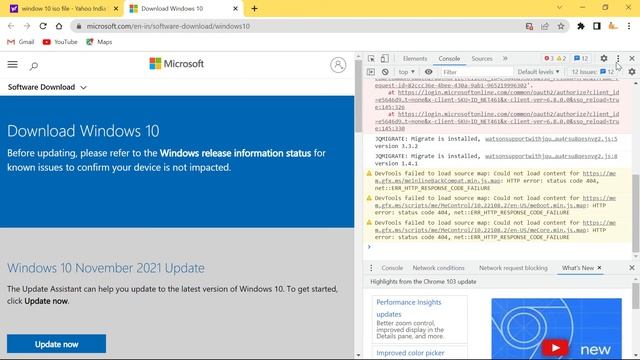This screenshot has height=360, width=640.
Task: Toggle the browser side panel icon
Action: [x=597, y=26]
